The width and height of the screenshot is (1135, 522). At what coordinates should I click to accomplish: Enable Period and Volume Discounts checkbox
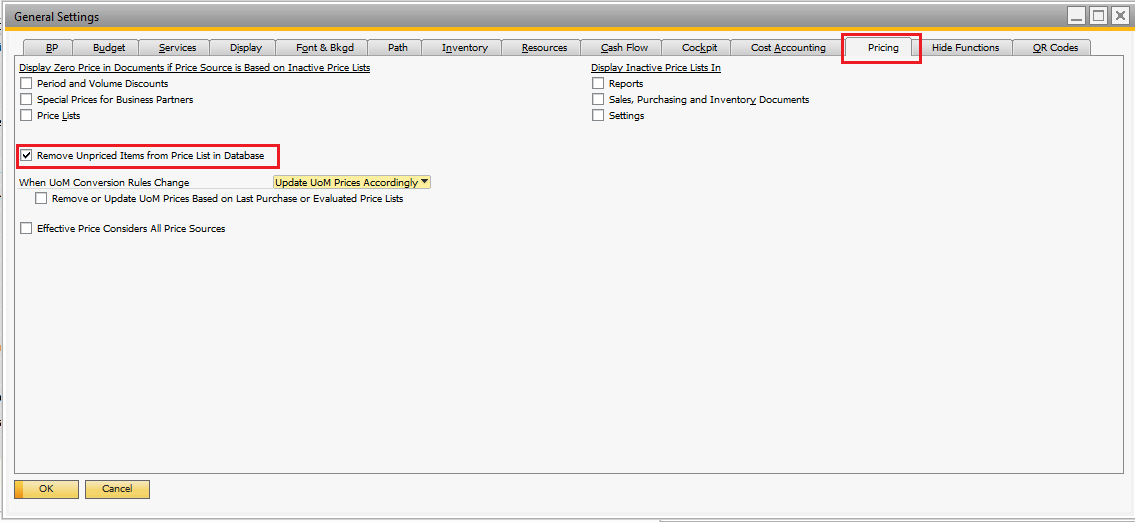point(27,84)
